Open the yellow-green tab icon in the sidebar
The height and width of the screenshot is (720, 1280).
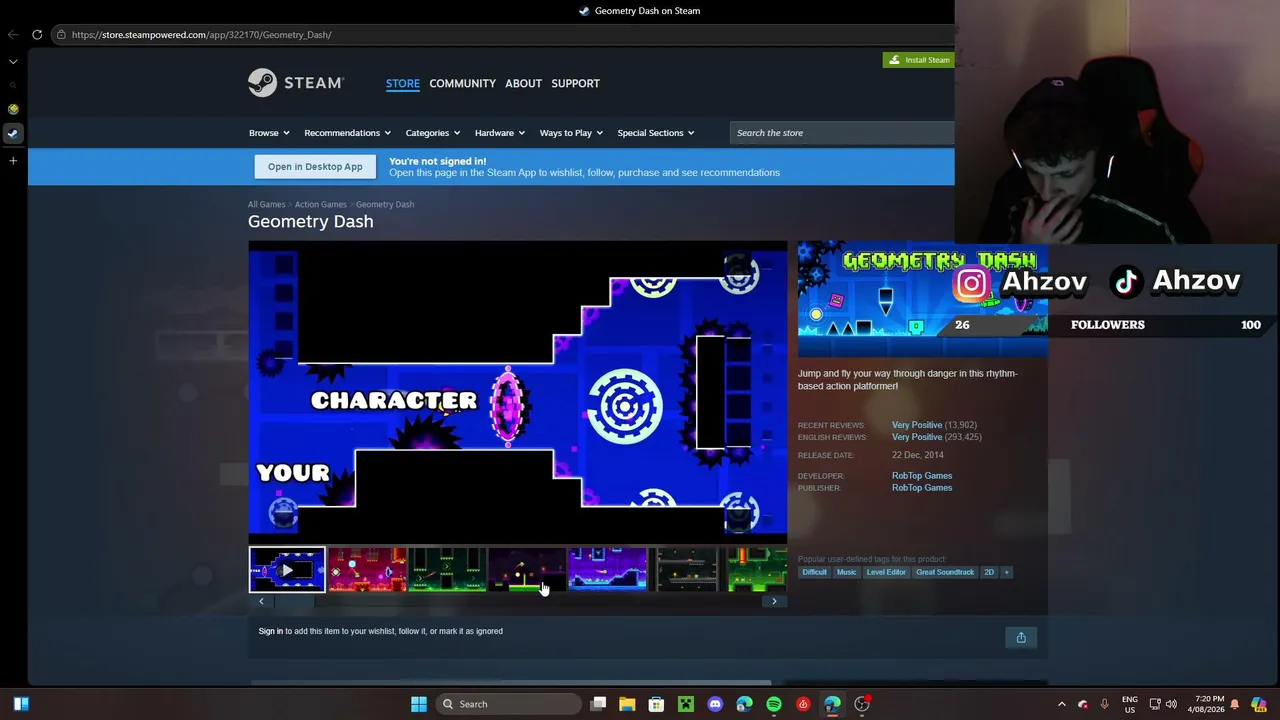click(13, 109)
